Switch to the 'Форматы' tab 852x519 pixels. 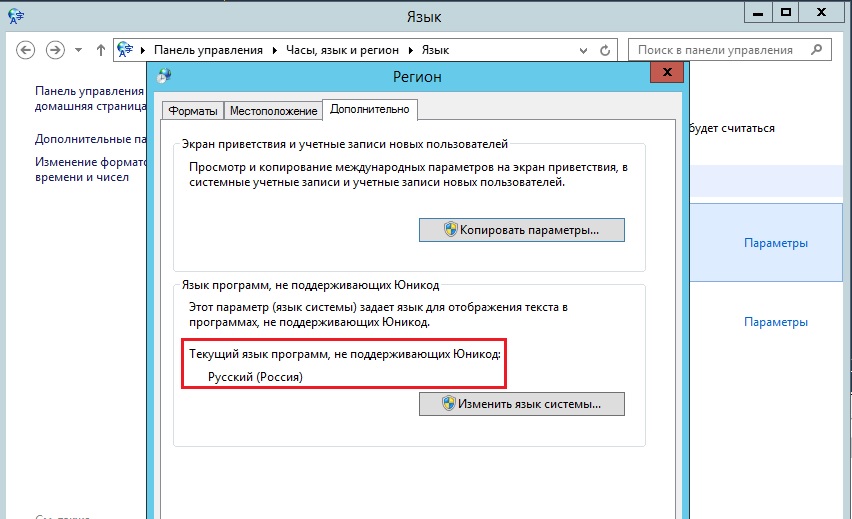pyautogui.click(x=192, y=111)
